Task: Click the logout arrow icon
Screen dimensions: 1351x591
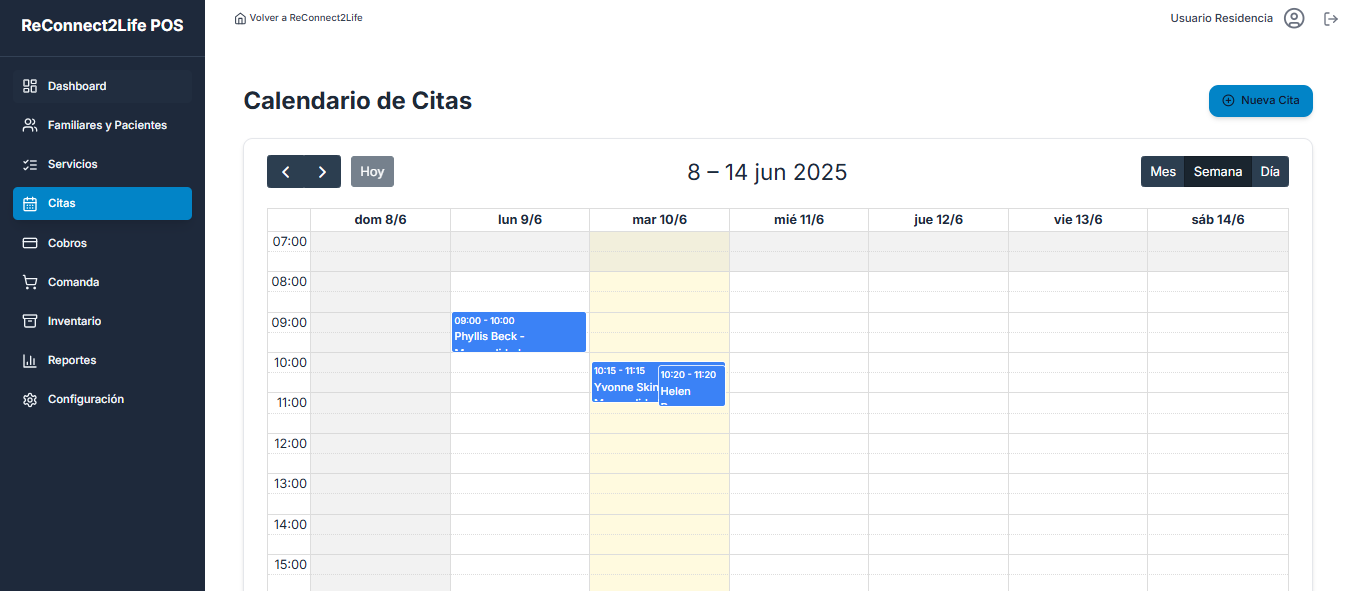Action: coord(1331,18)
